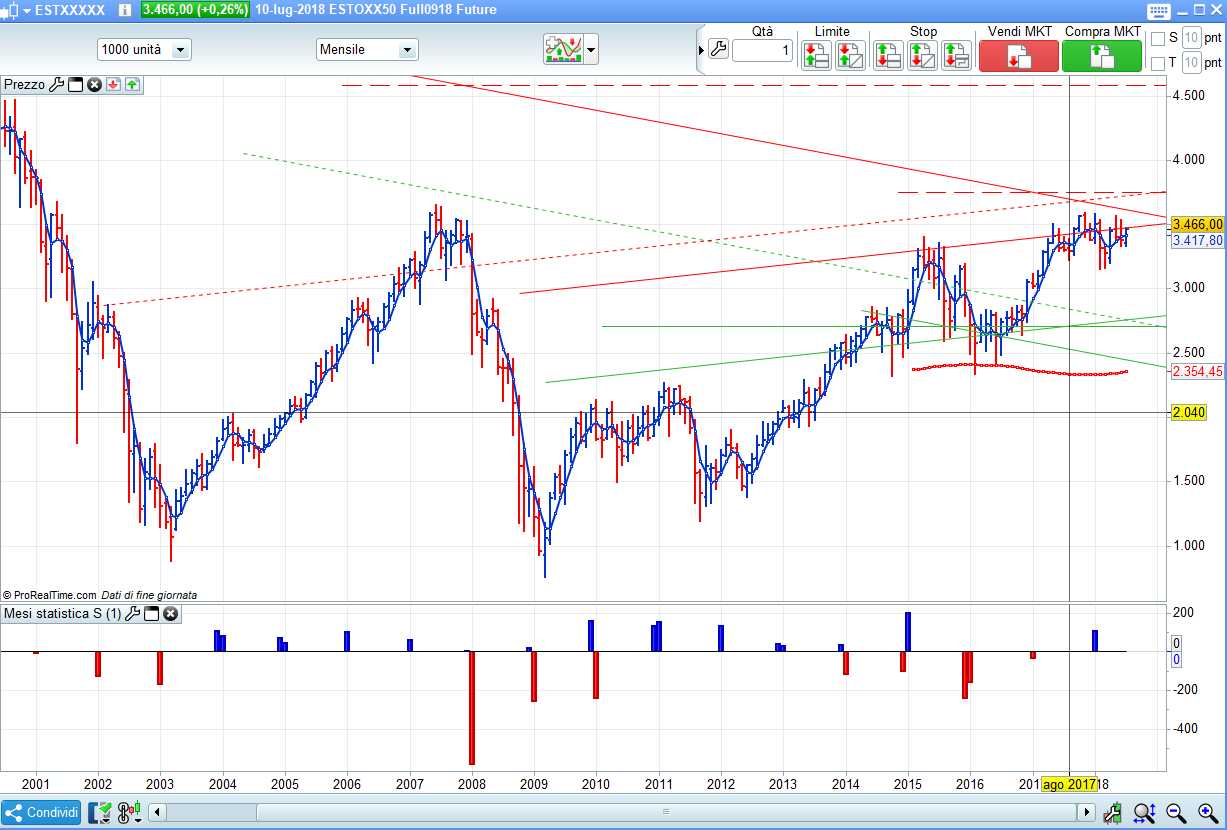Click the ago 2017 date marker

(x=1070, y=784)
